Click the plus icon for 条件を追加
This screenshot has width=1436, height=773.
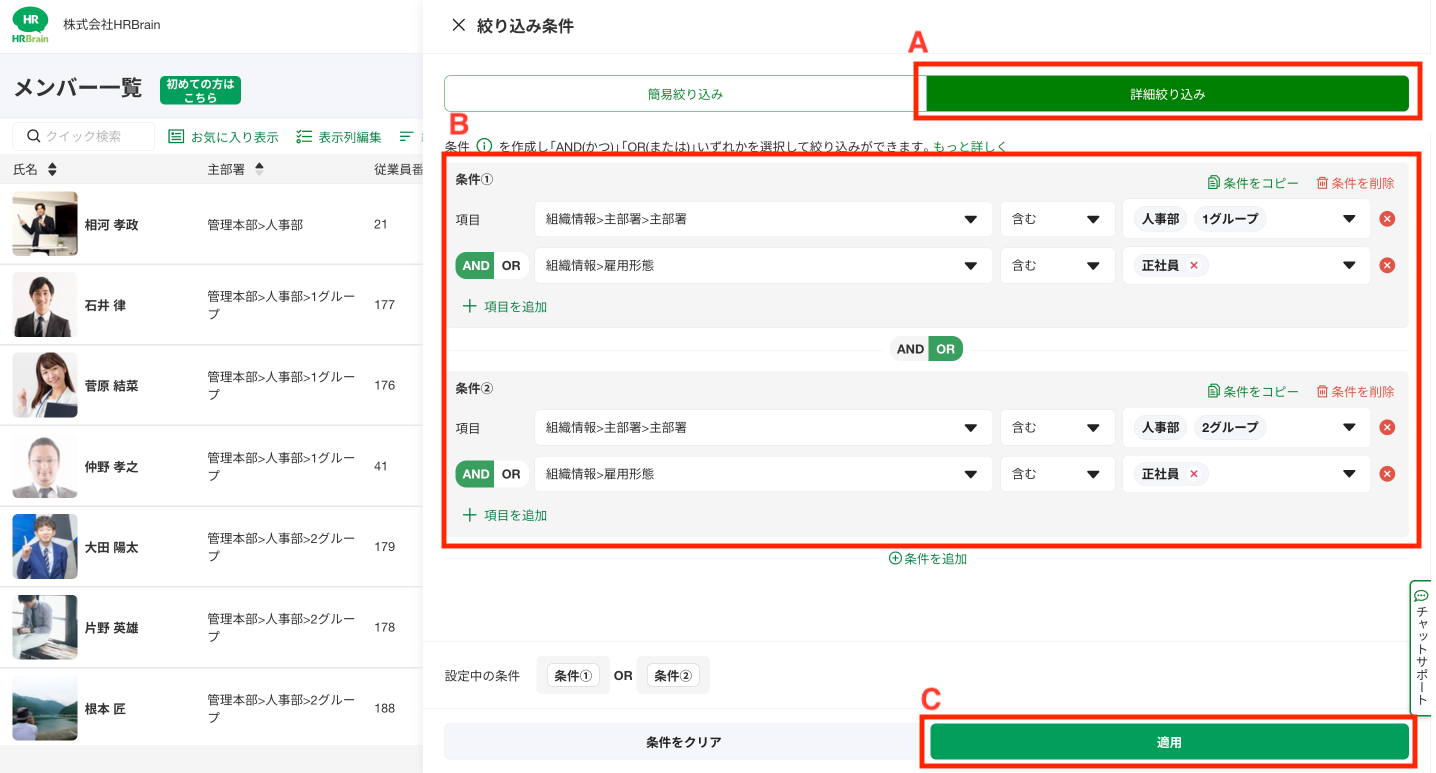[896, 559]
